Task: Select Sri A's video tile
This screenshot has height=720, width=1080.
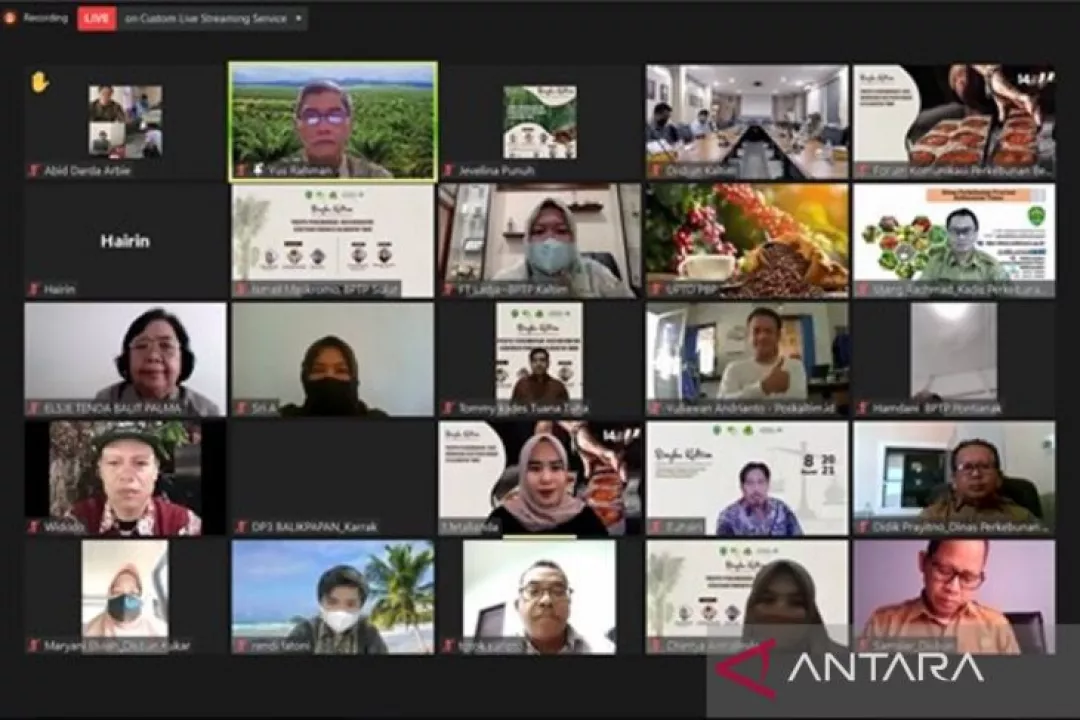Action: pos(333,360)
